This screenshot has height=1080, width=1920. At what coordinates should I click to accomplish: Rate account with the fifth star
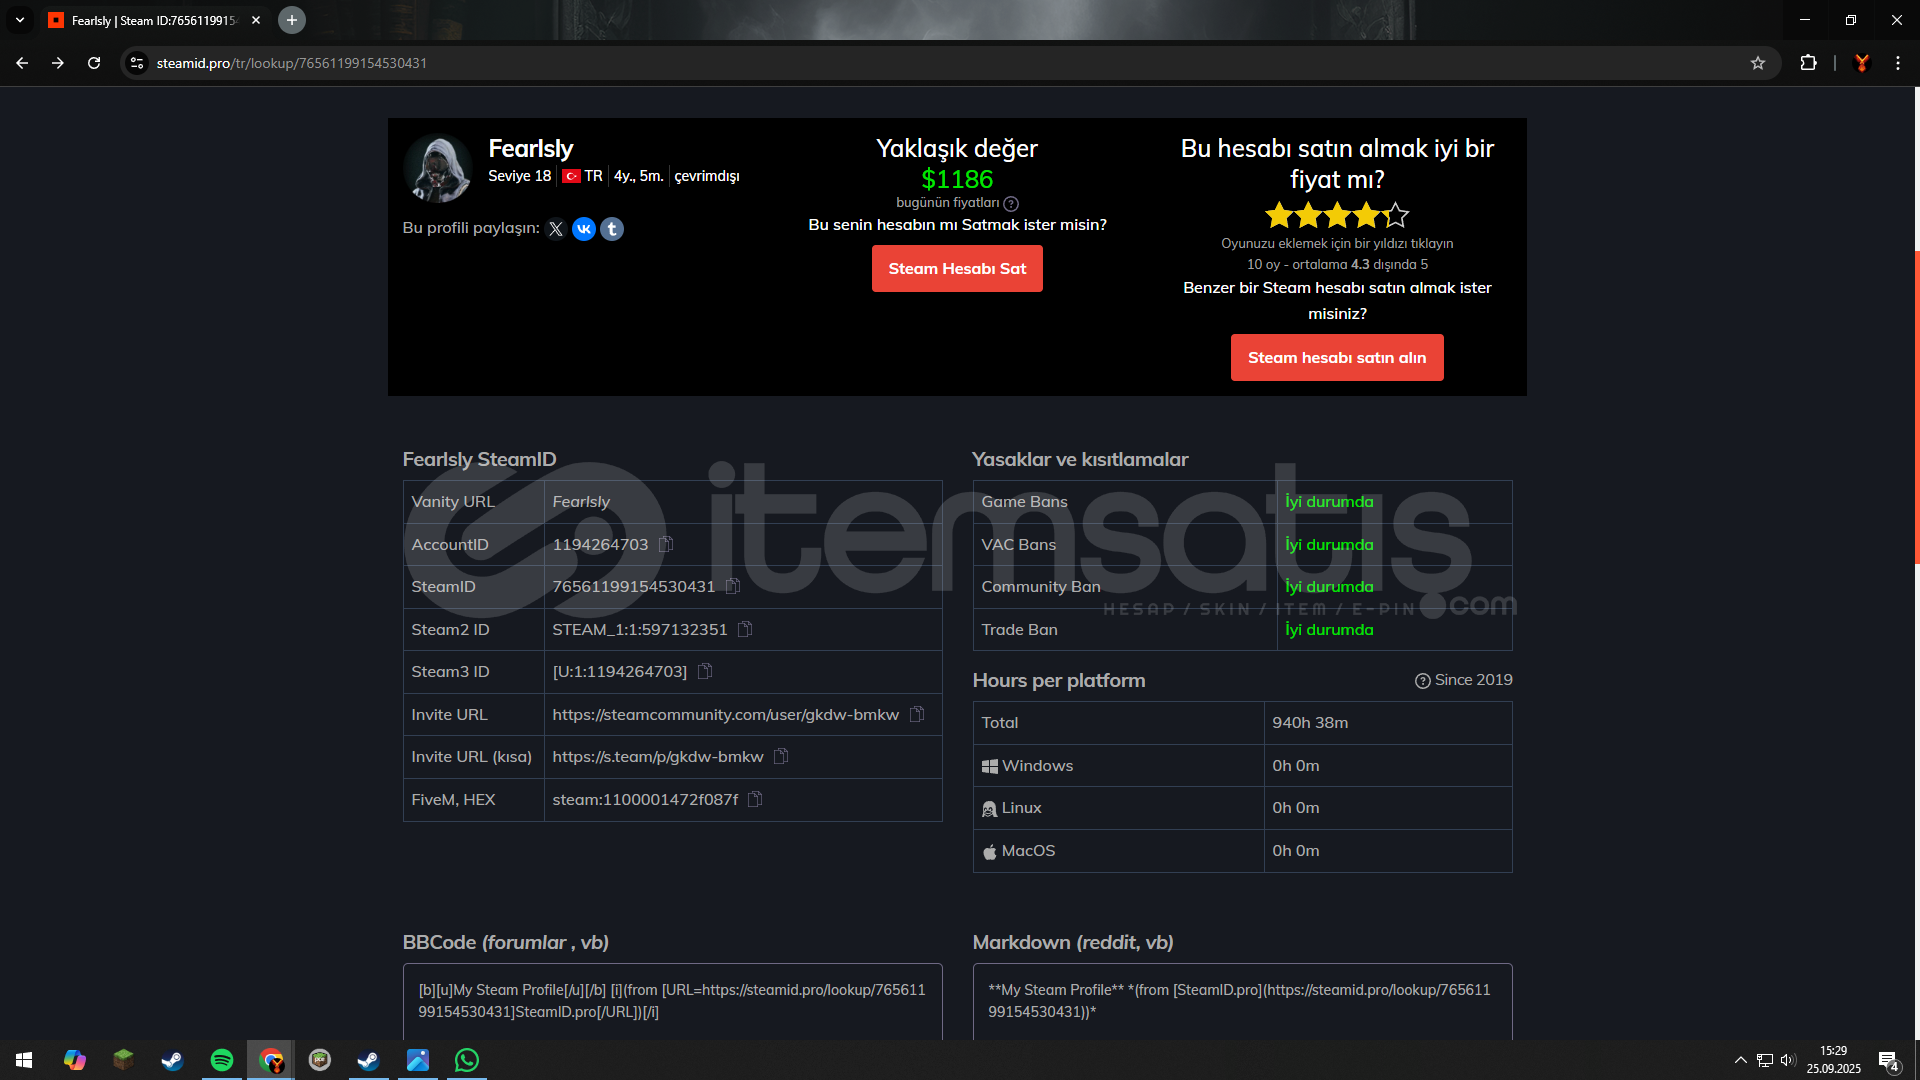(1396, 214)
